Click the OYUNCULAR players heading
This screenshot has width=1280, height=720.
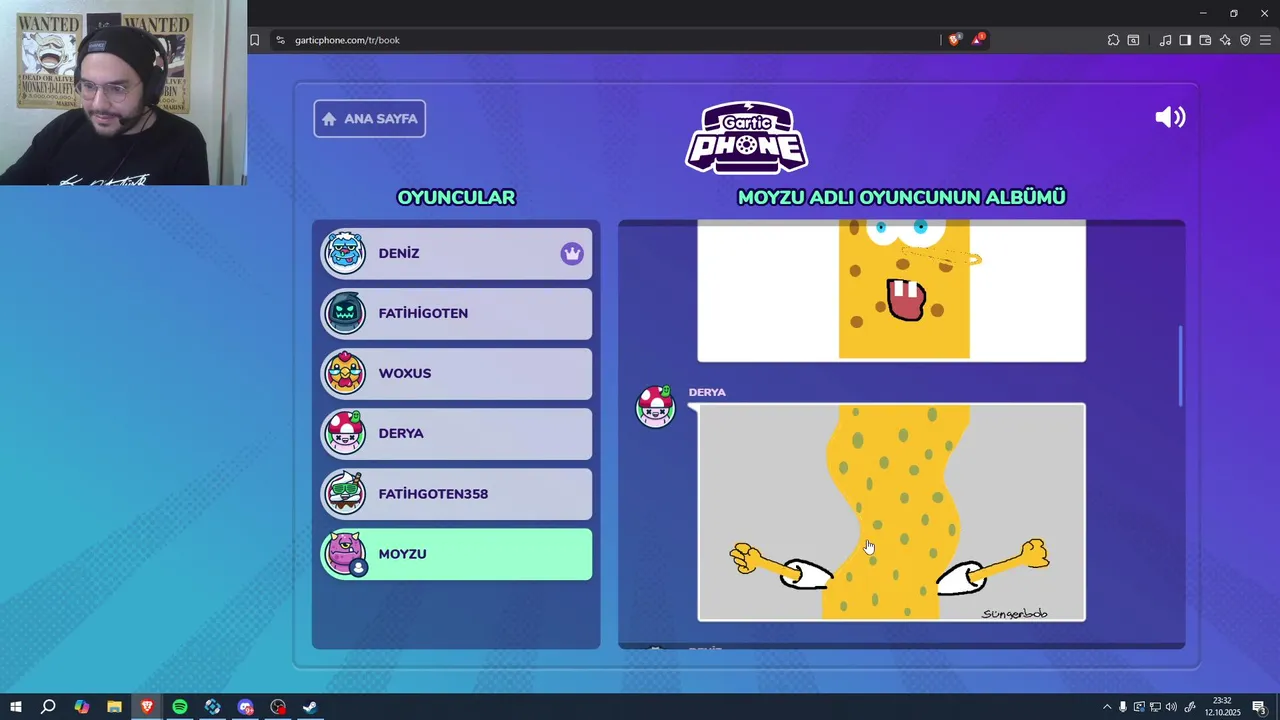tap(456, 197)
